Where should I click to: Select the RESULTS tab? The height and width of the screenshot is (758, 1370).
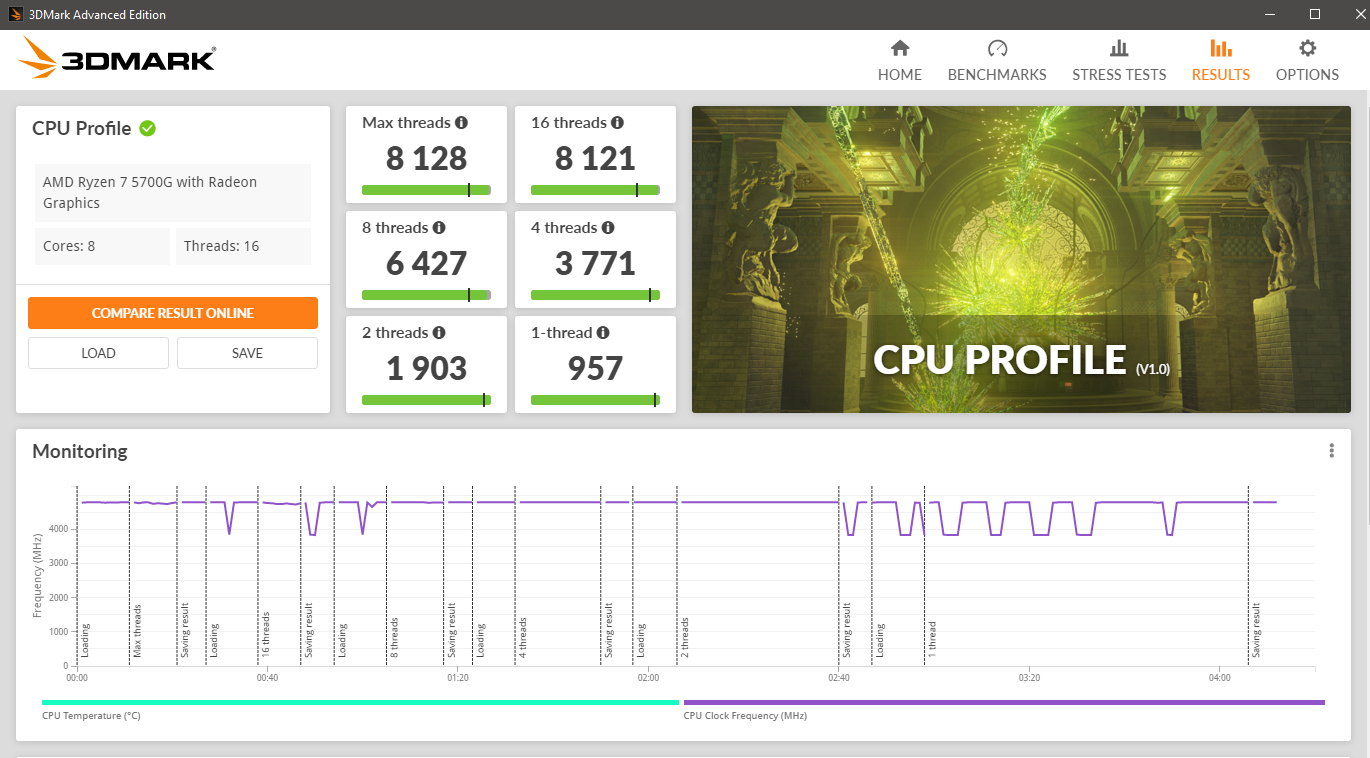point(1221,75)
